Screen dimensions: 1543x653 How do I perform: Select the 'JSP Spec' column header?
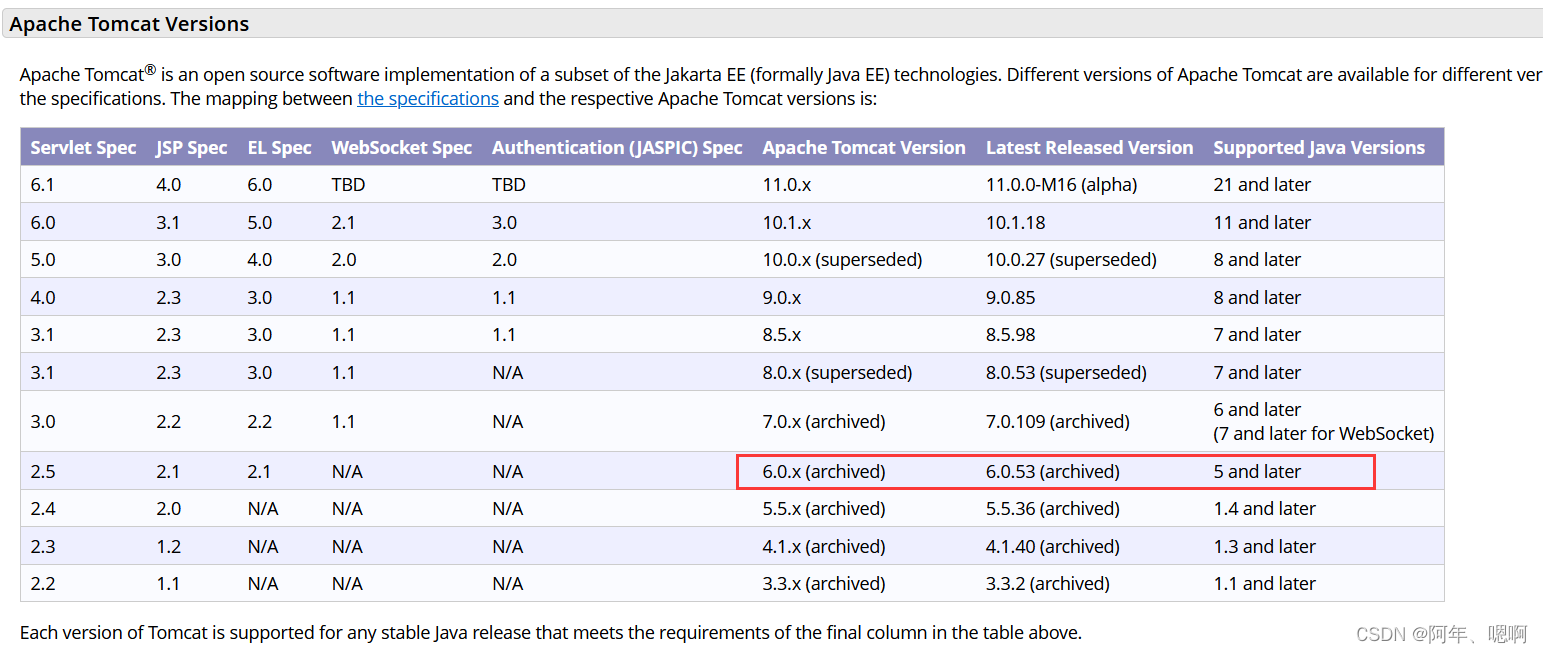191,147
